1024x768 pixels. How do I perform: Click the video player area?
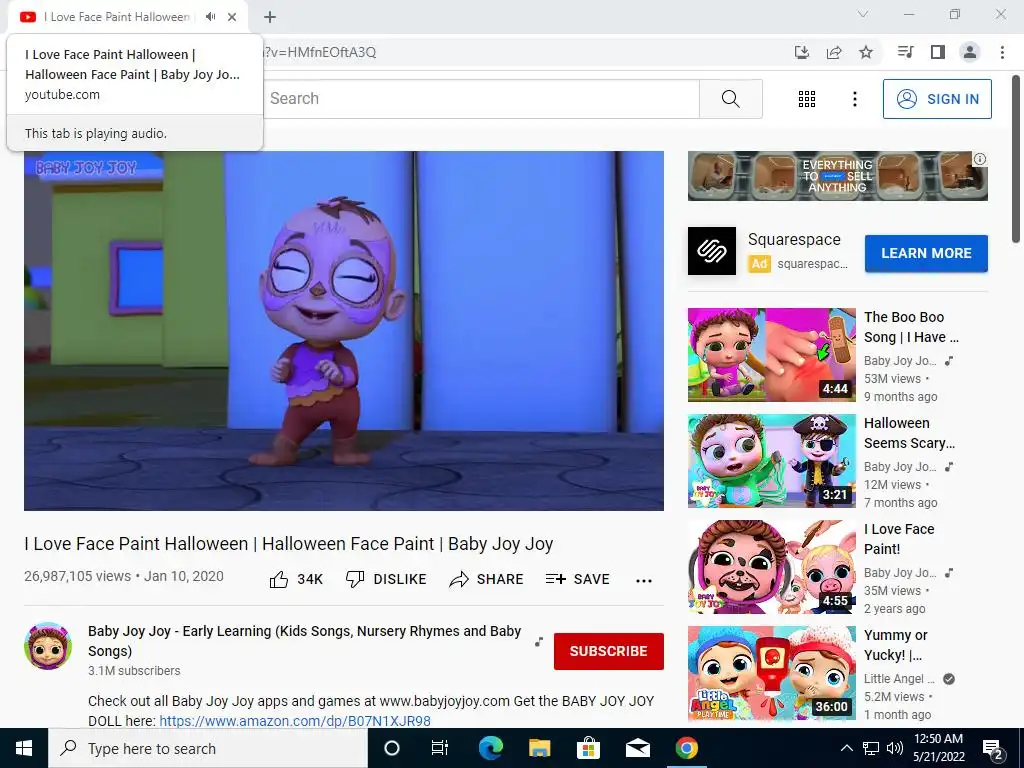click(344, 331)
